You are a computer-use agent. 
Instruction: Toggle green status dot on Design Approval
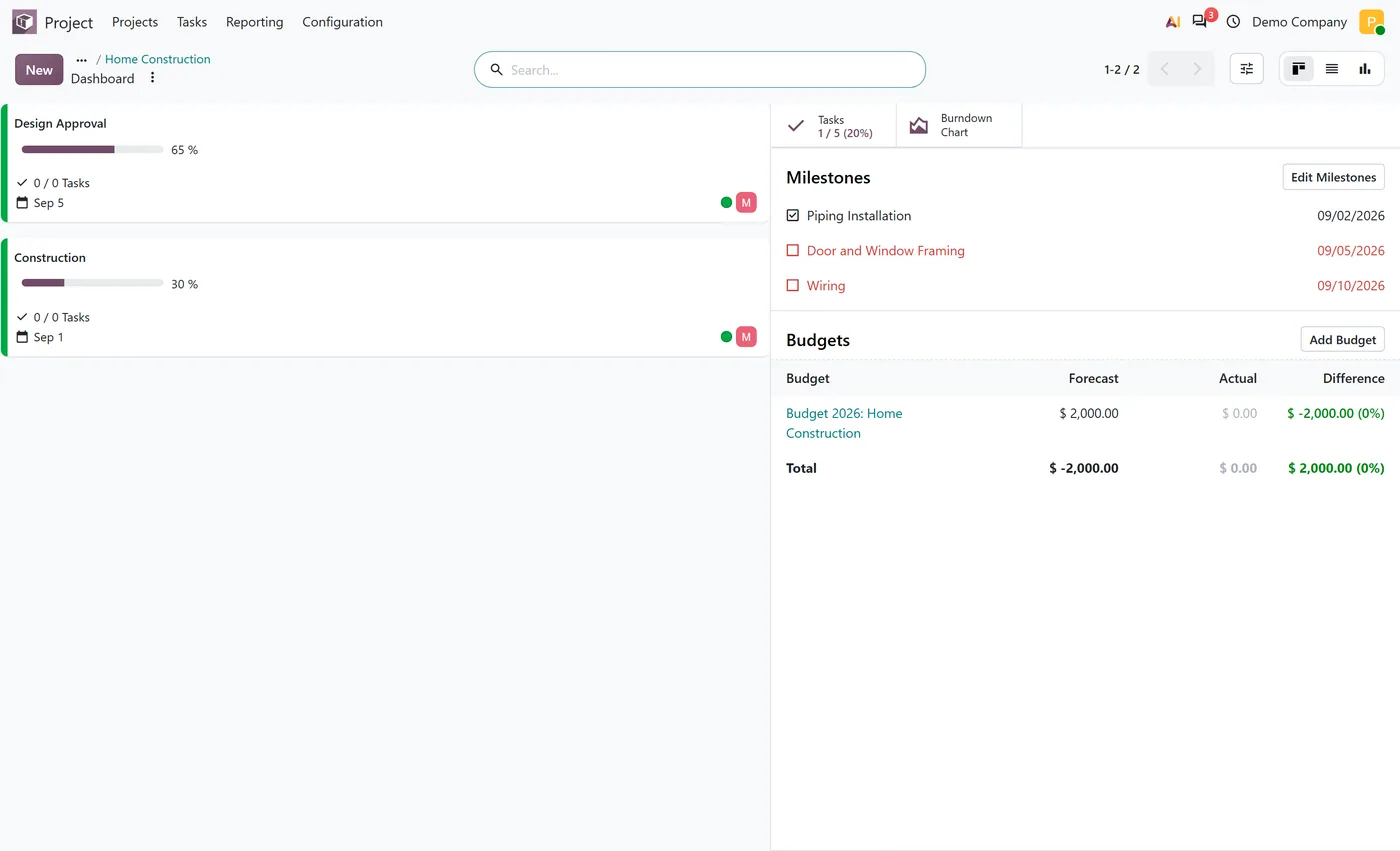click(x=726, y=202)
